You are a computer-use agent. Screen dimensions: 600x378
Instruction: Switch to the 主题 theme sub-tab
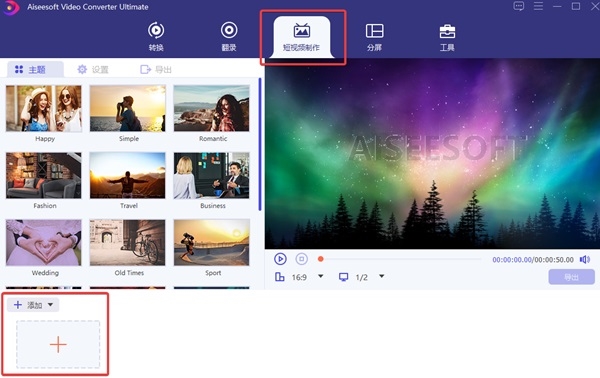35,69
